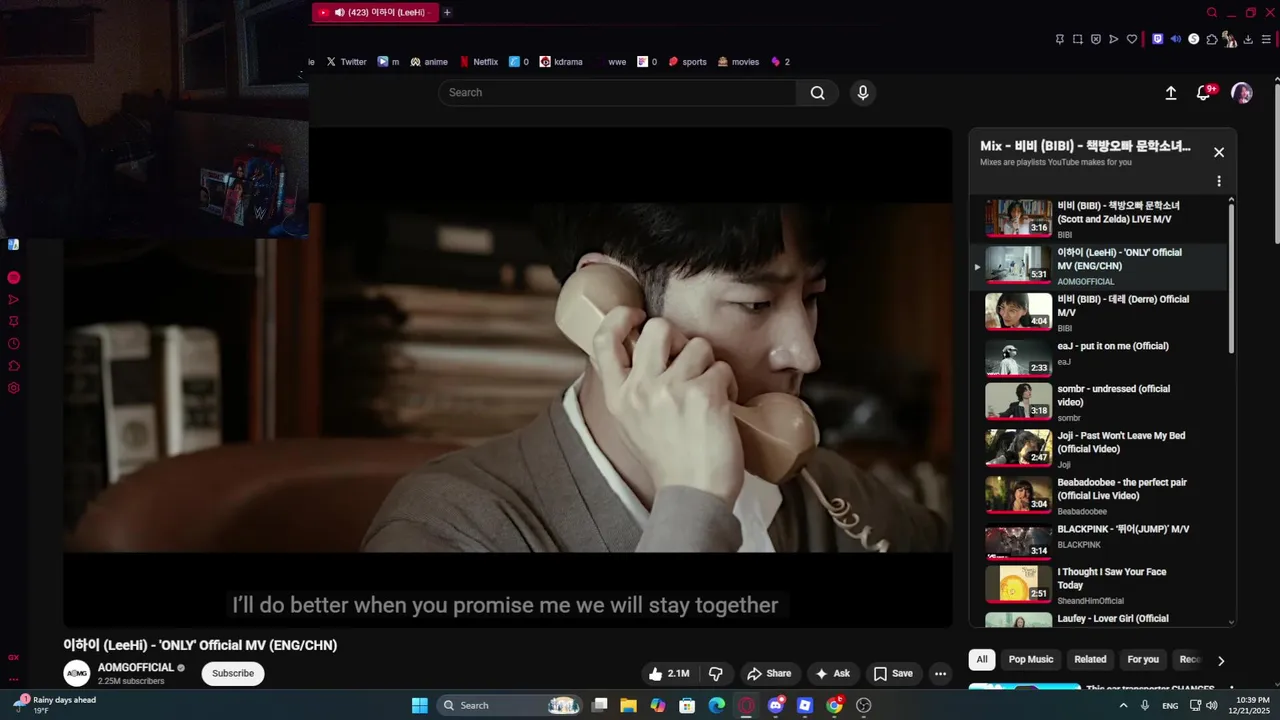
Task: Click the pin icon in address bar
Action: click(1060, 39)
